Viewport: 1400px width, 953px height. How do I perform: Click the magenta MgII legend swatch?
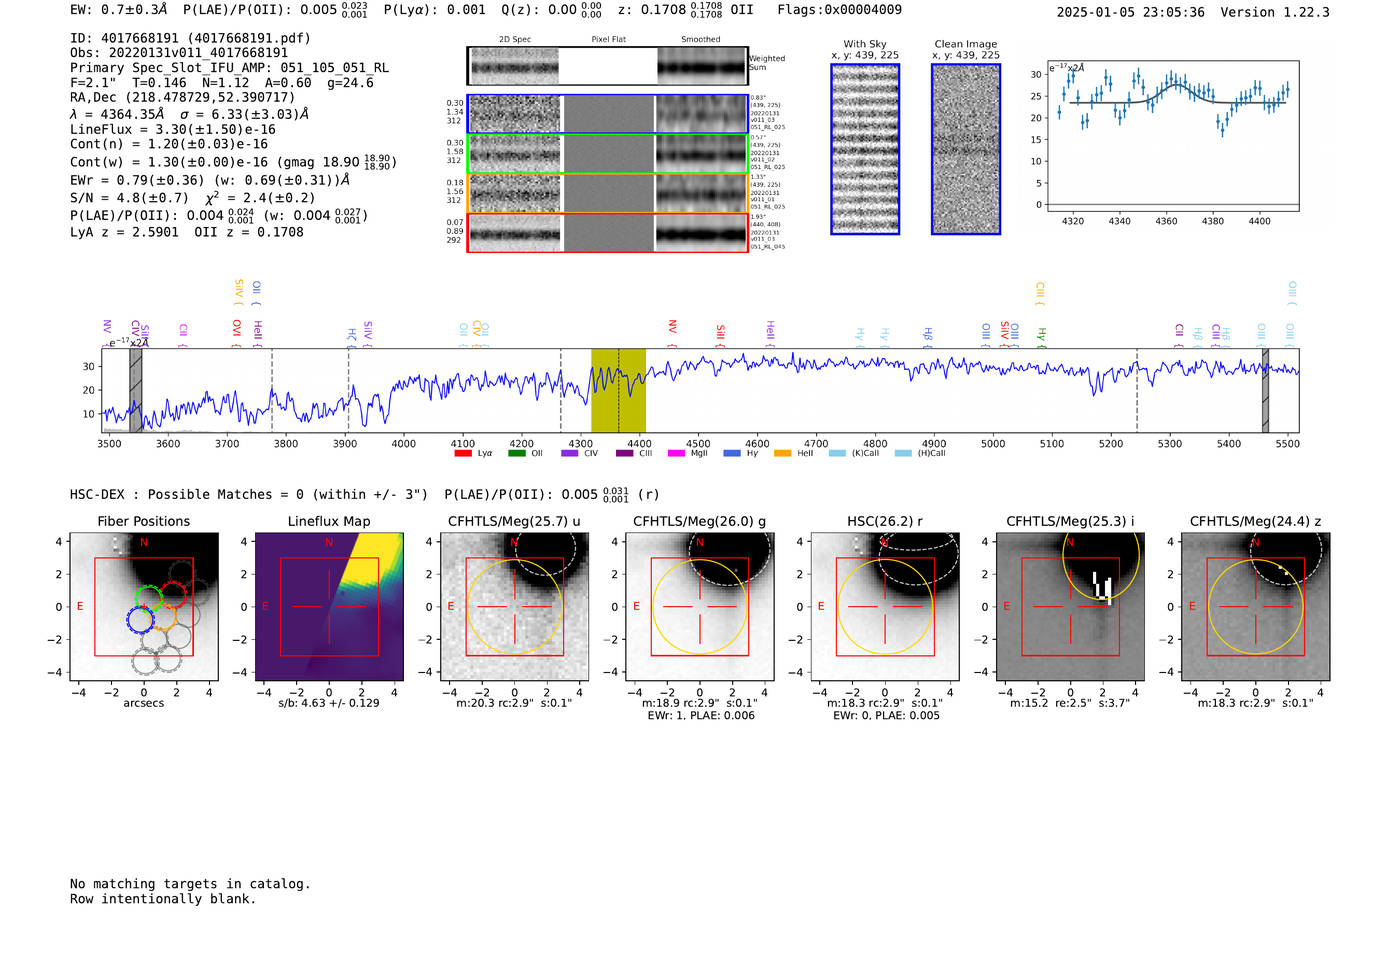click(676, 453)
